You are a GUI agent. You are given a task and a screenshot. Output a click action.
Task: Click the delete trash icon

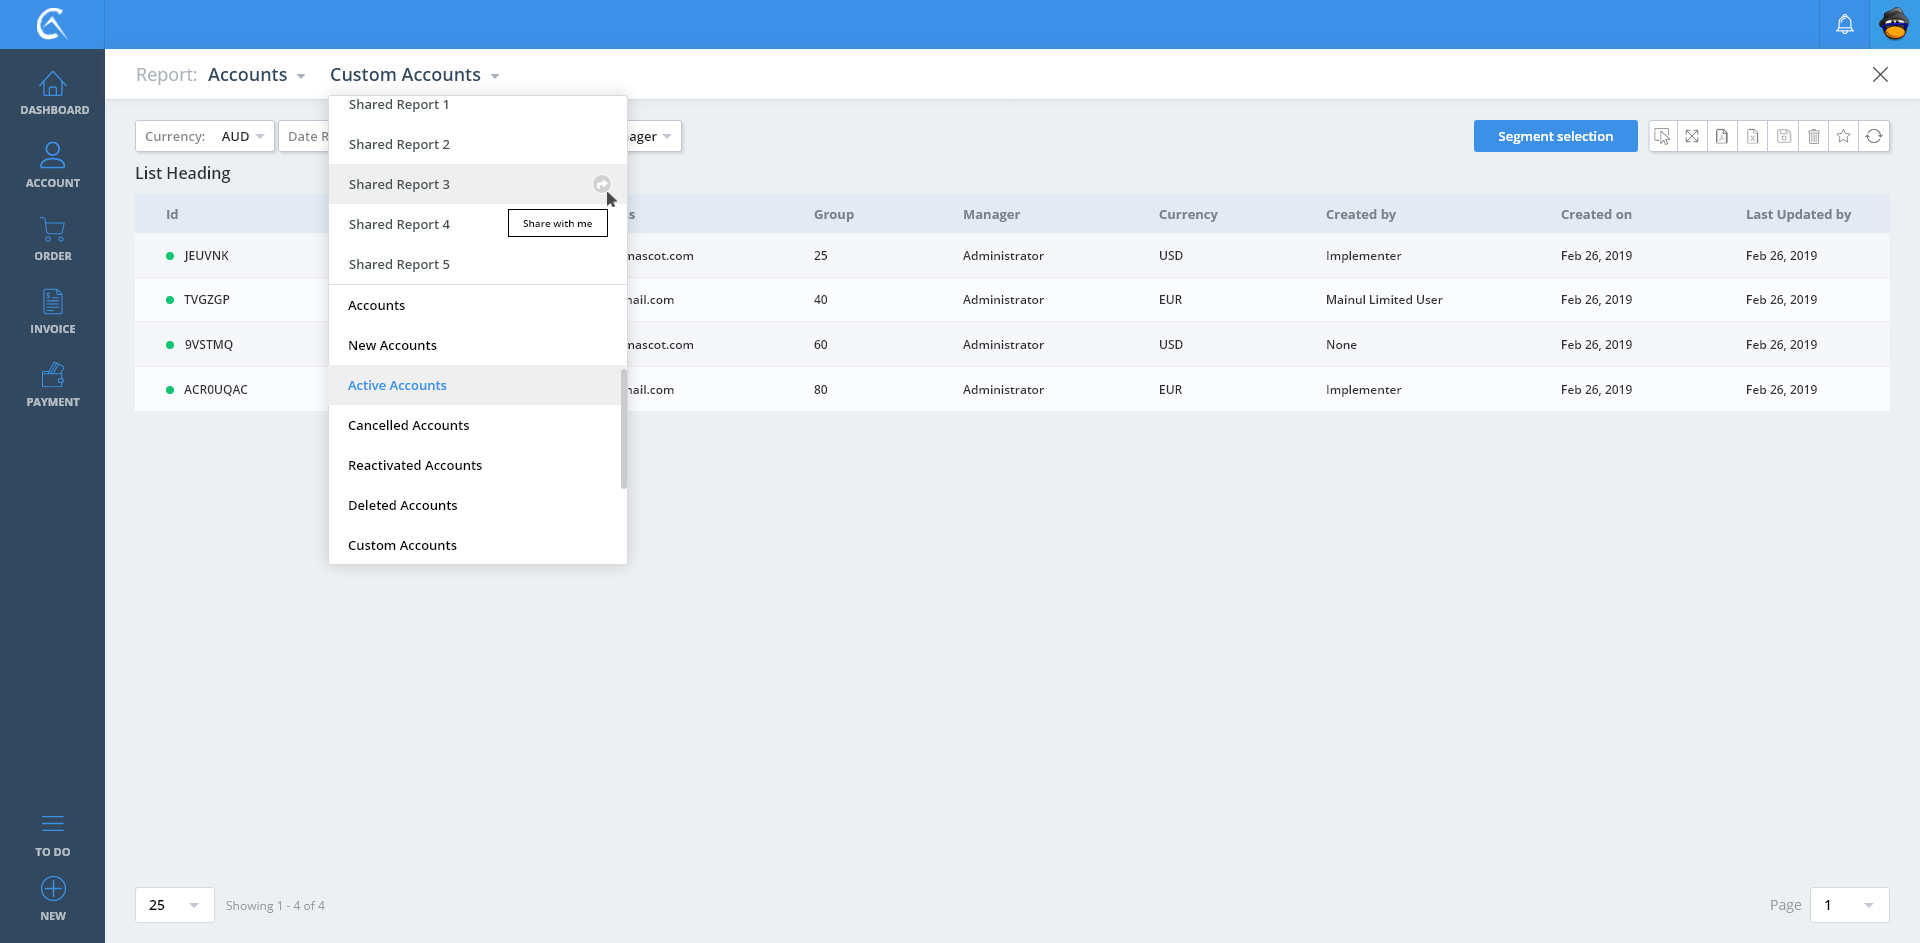coord(1813,136)
